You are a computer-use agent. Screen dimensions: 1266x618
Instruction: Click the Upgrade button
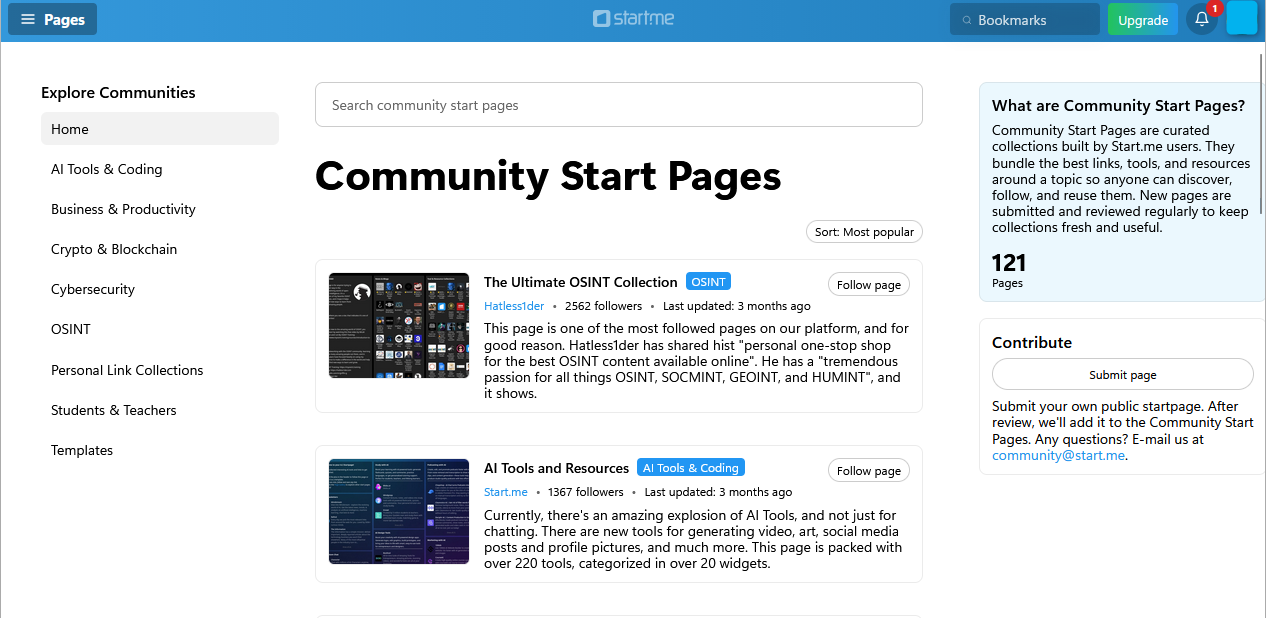coord(1143,19)
